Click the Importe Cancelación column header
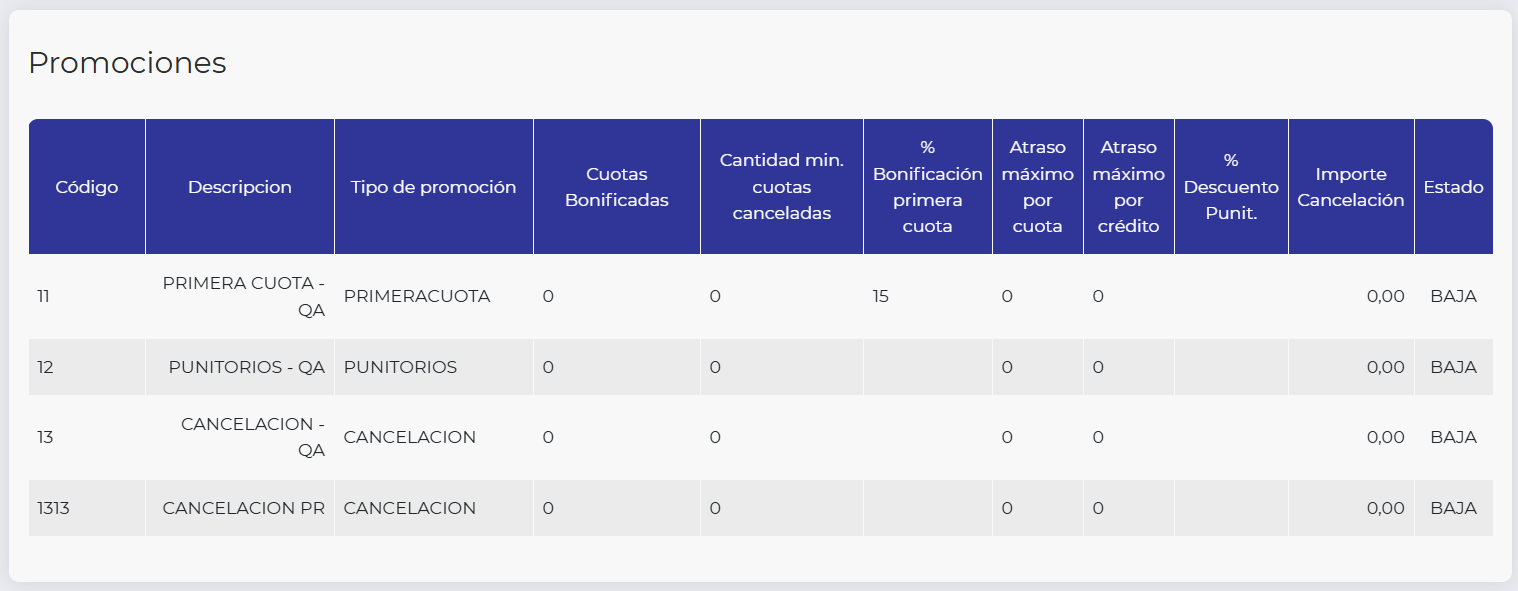This screenshot has width=1518, height=591. pos(1350,187)
